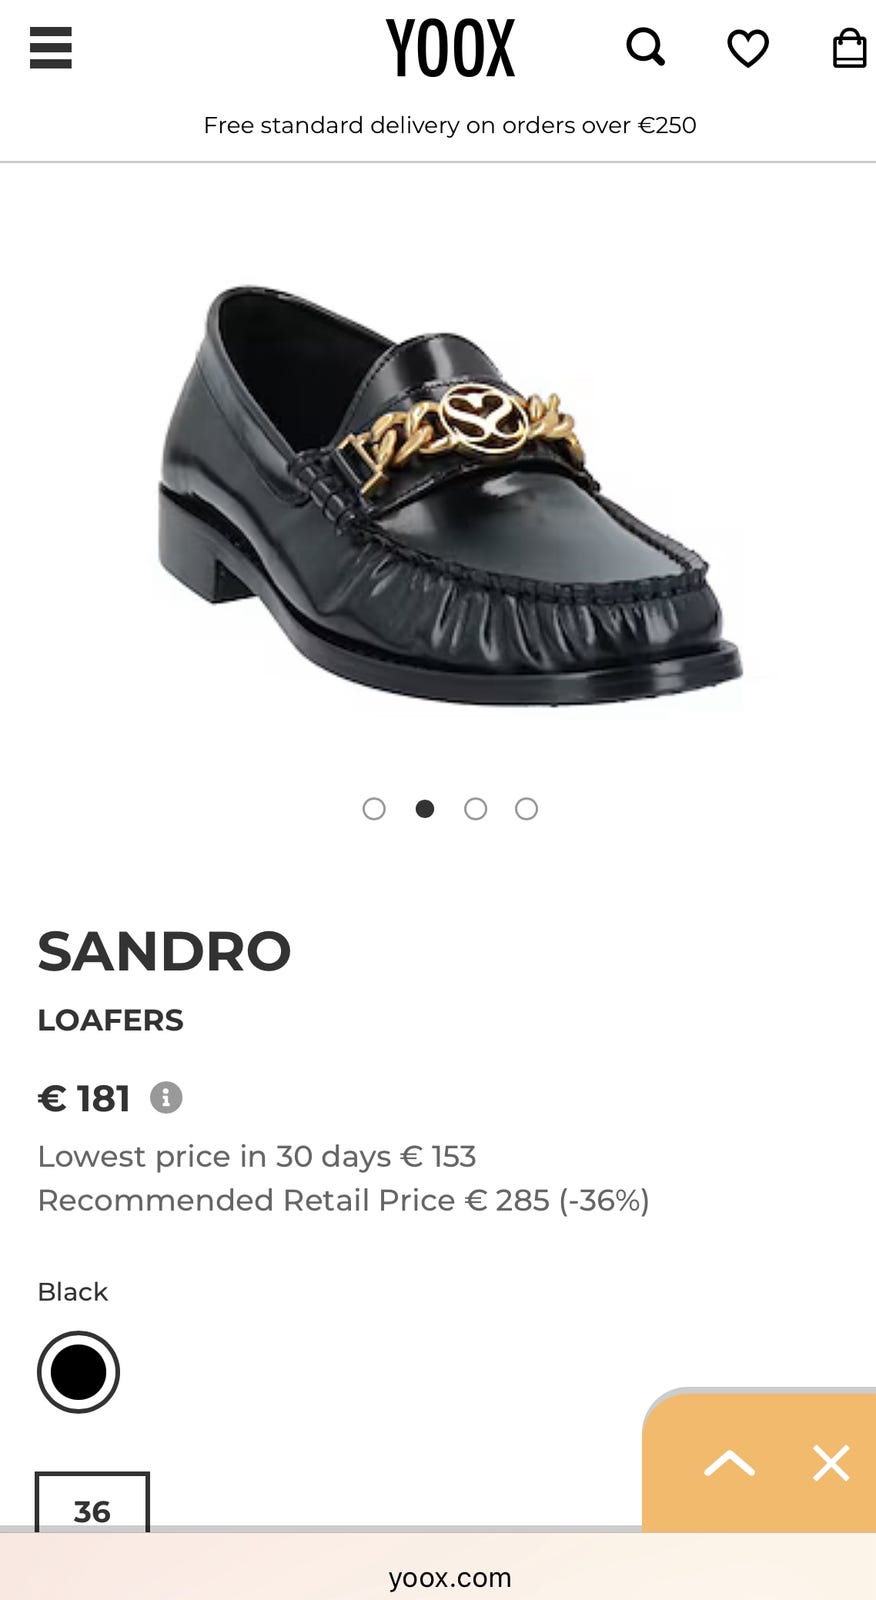Screen dimensions: 876x1600
Task: Open the shopping bag icon
Action: 850,47
